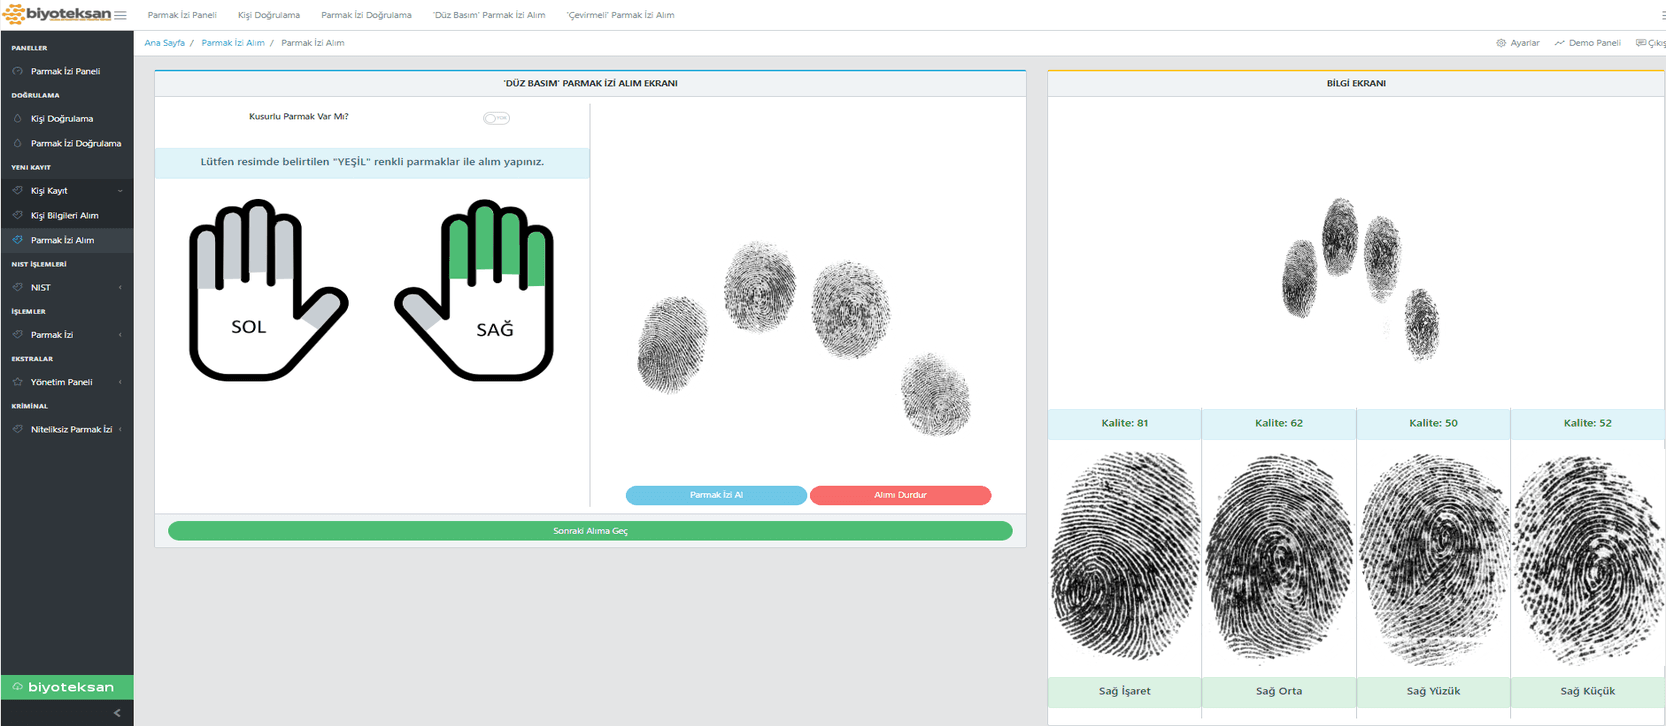Click the Sağ Orta finger name label
1666x726 pixels.
(x=1279, y=691)
